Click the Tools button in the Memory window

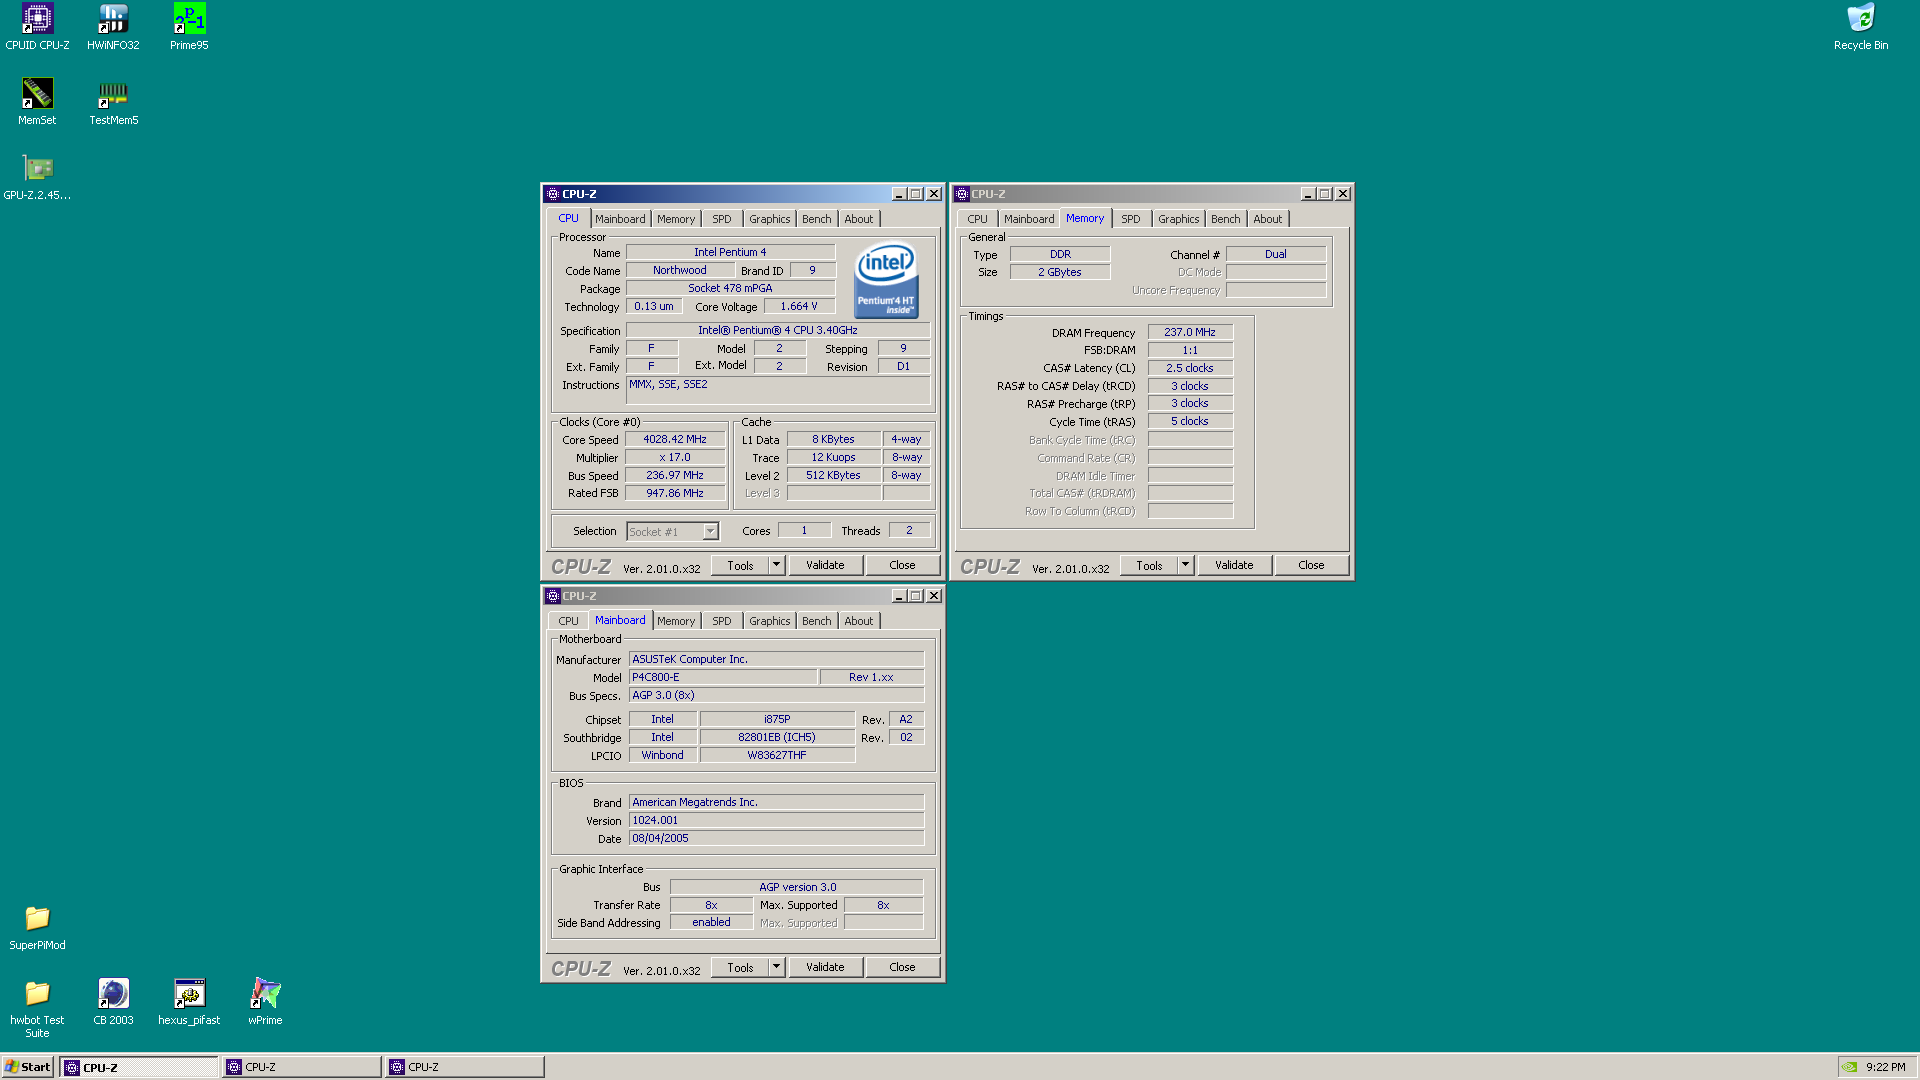(1149, 565)
